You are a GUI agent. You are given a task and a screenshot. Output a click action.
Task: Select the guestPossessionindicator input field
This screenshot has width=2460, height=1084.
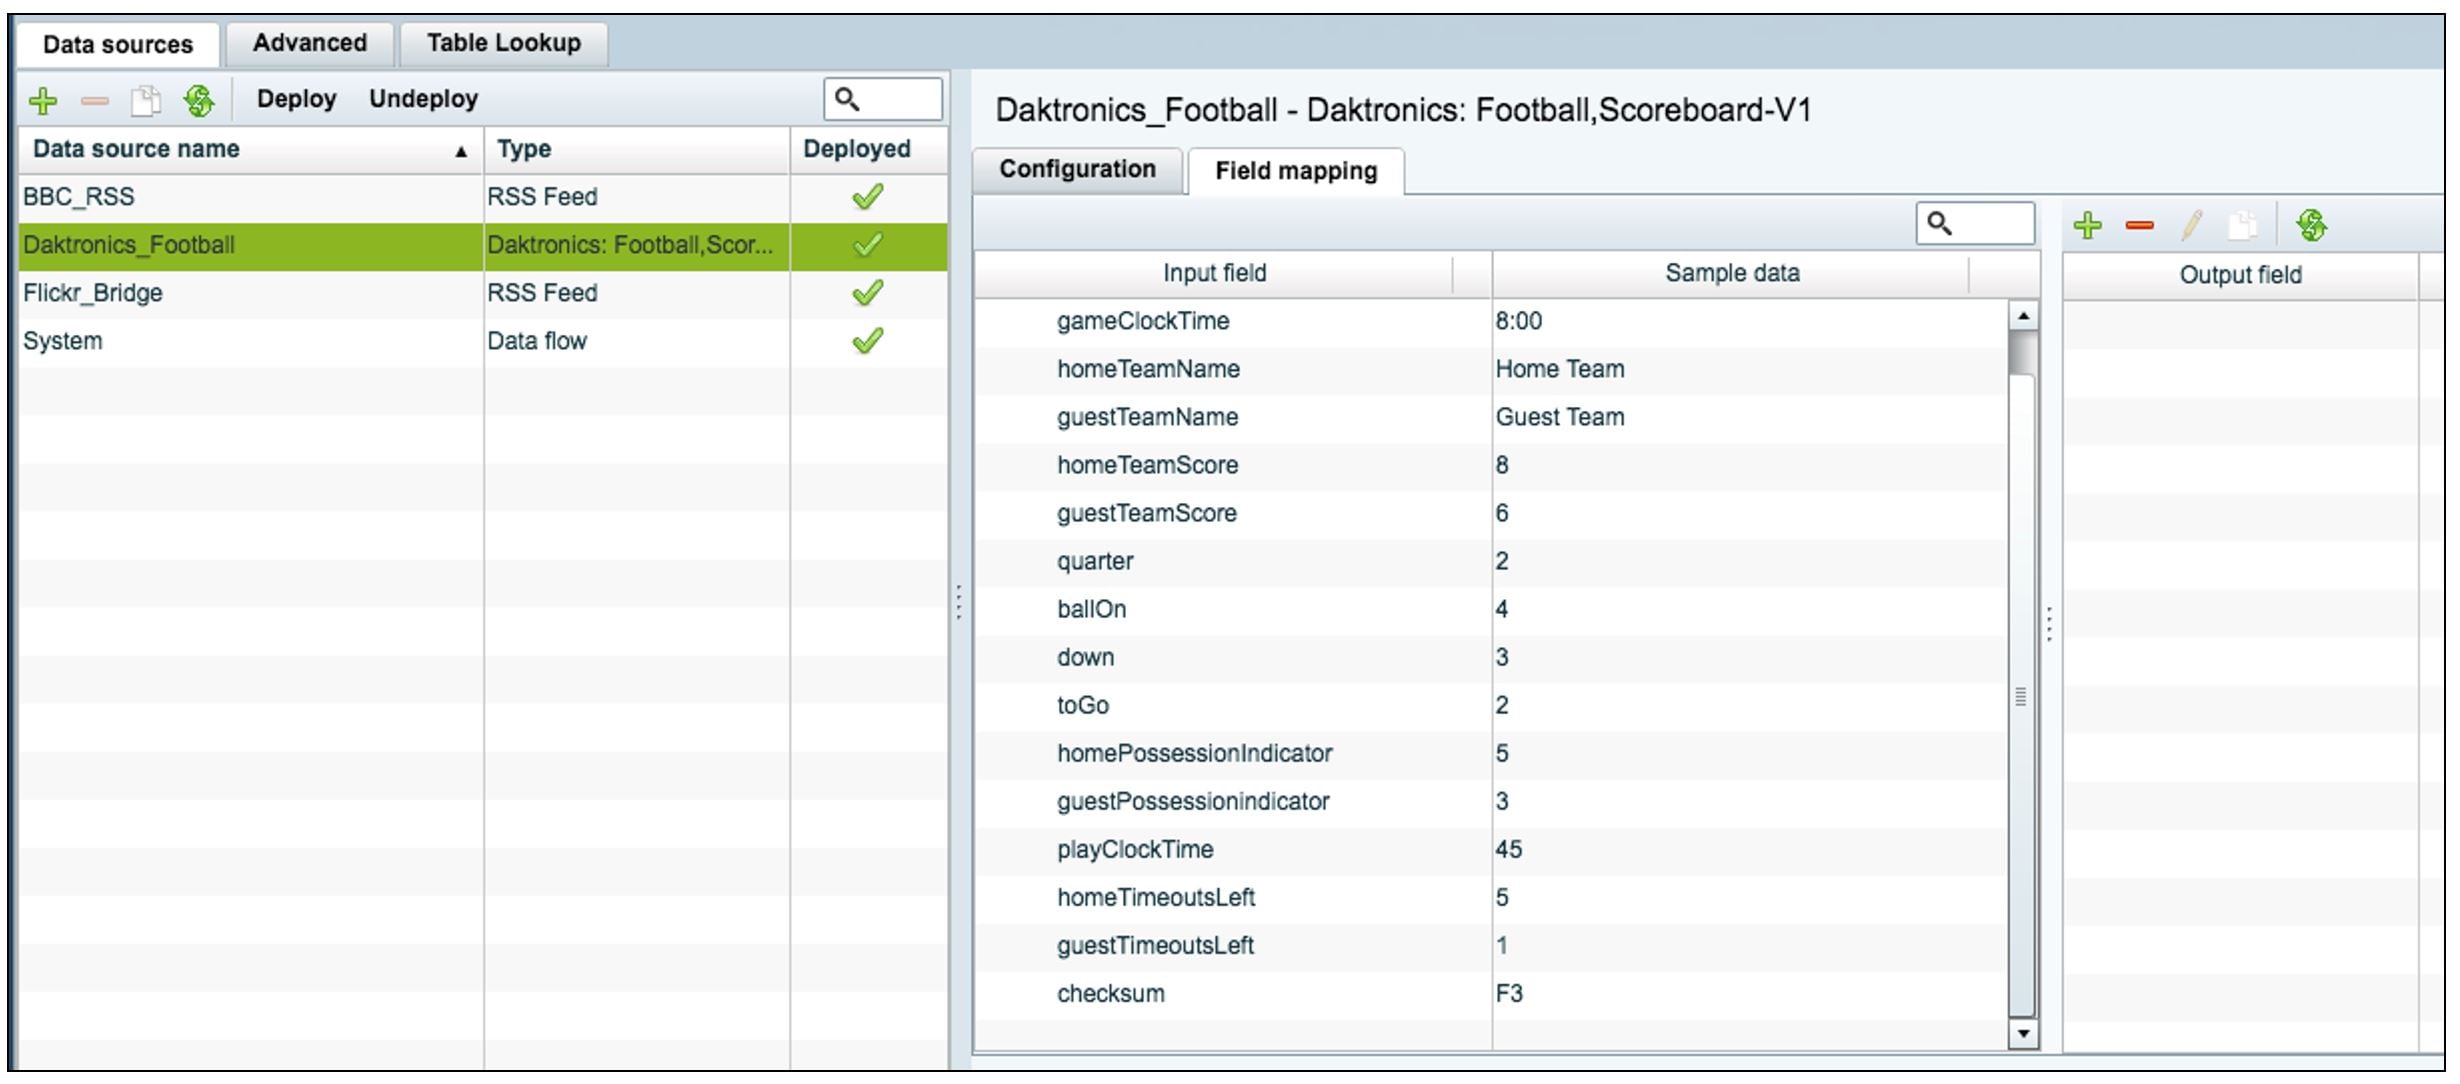(x=1193, y=801)
